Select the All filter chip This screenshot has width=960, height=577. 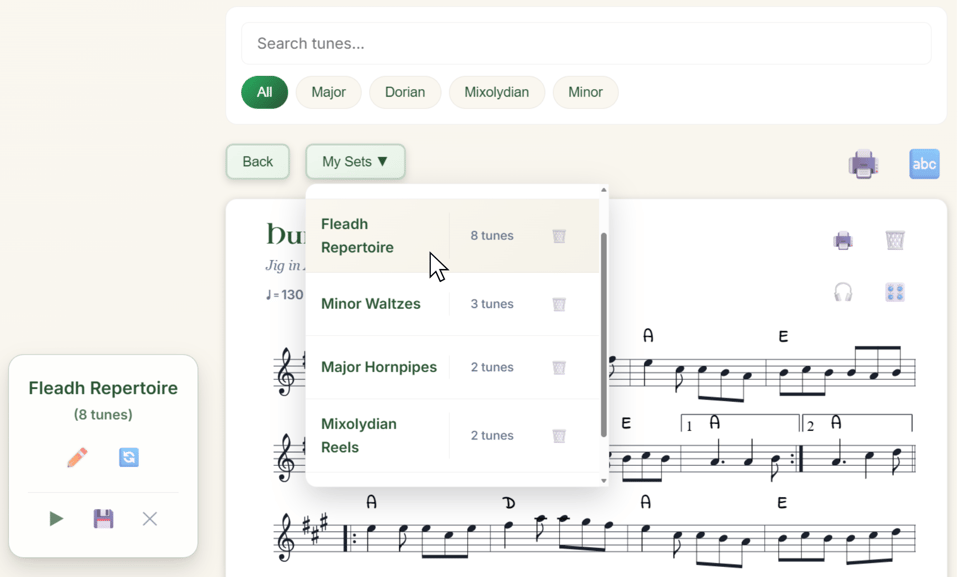[x=264, y=92]
